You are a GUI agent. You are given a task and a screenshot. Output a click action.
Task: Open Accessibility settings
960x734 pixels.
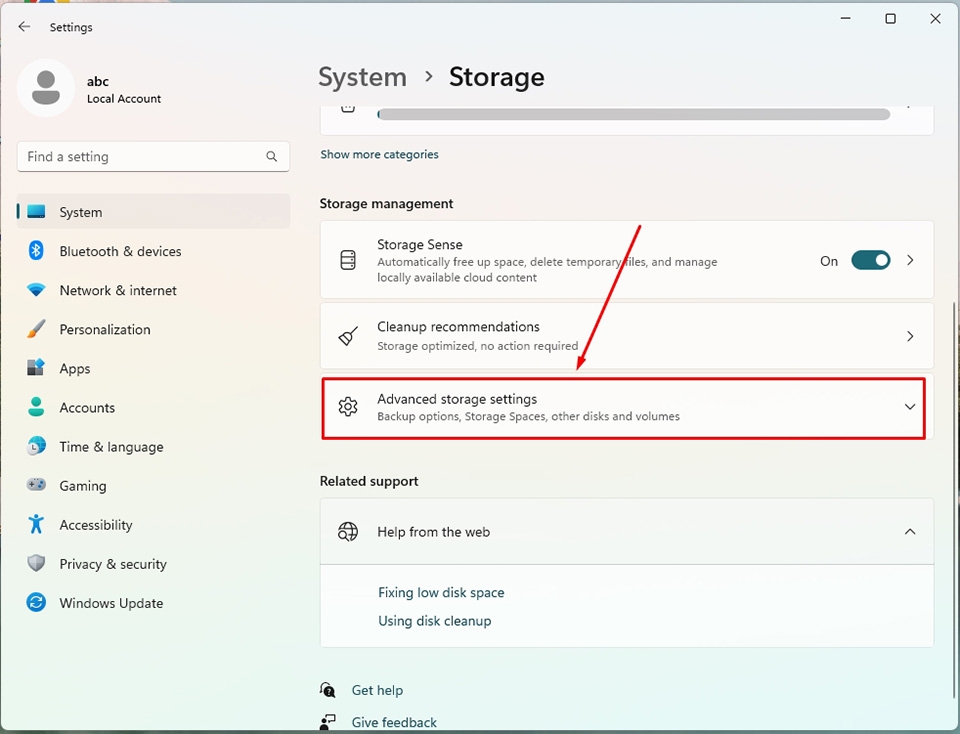click(x=154, y=525)
